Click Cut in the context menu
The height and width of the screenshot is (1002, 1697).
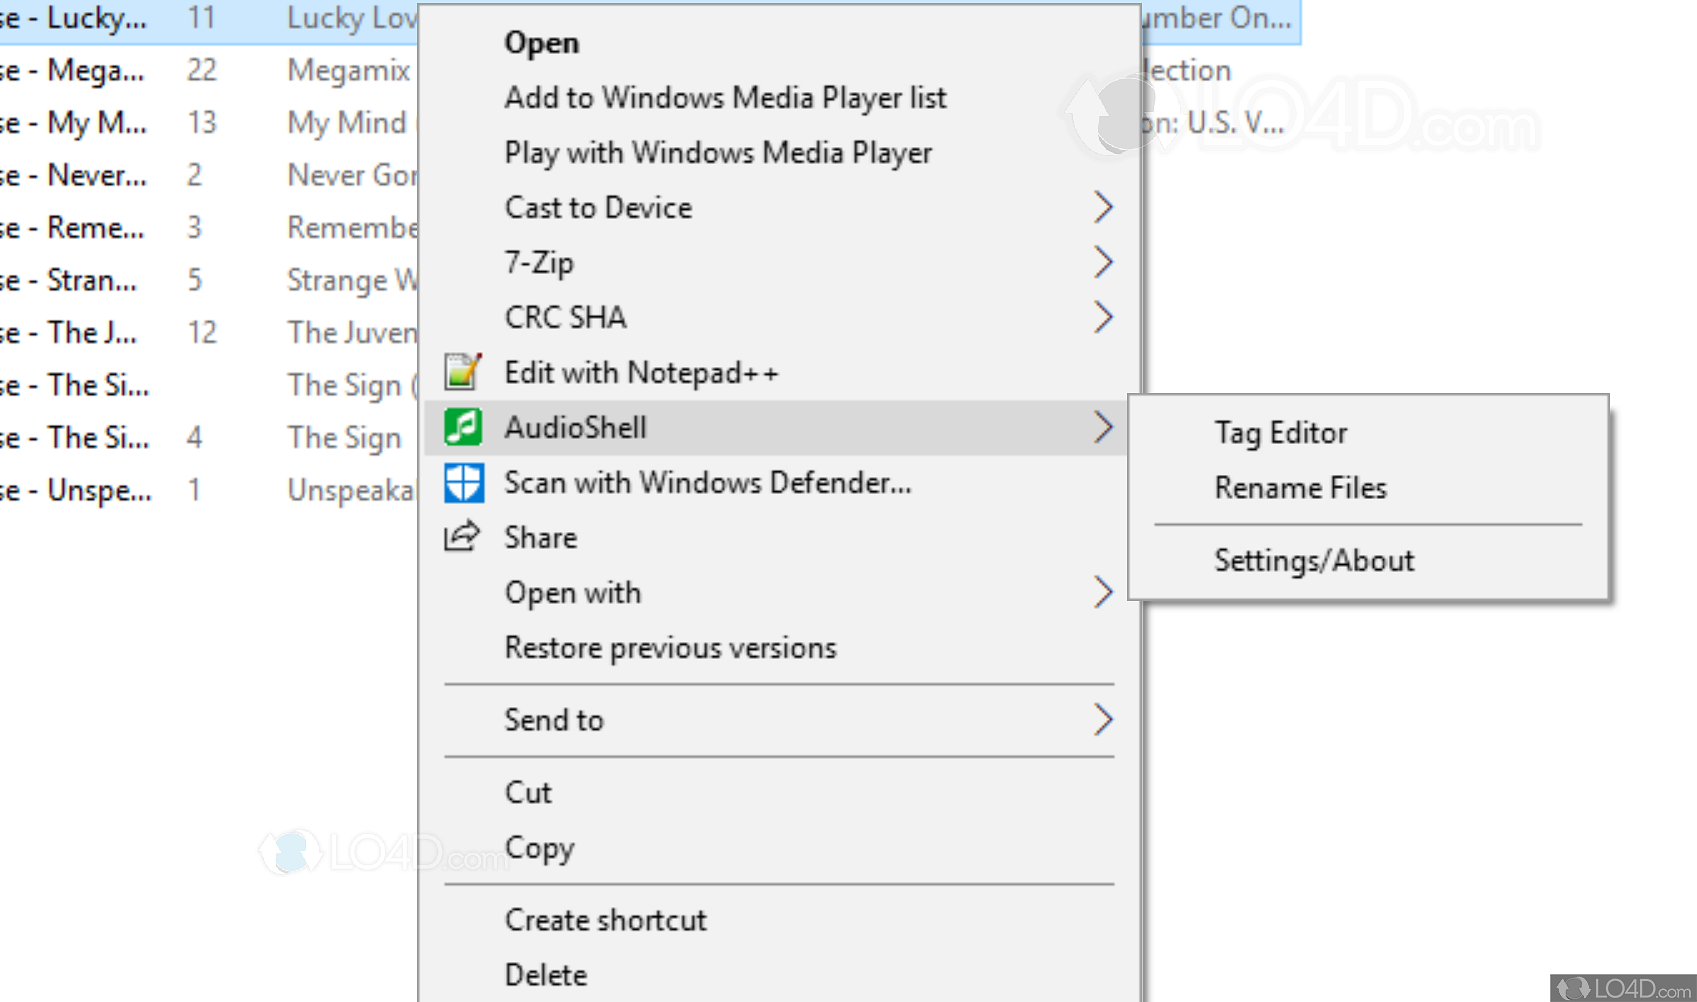click(528, 793)
